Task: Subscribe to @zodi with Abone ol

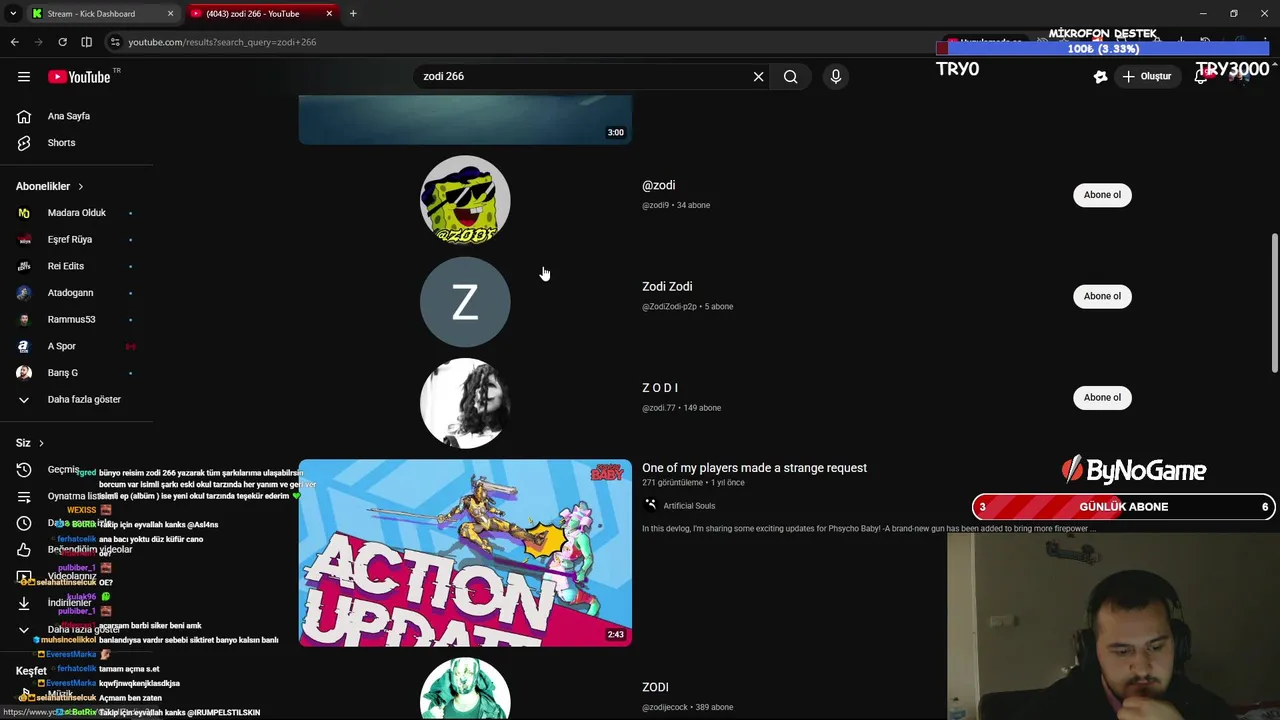Action: 1102,195
